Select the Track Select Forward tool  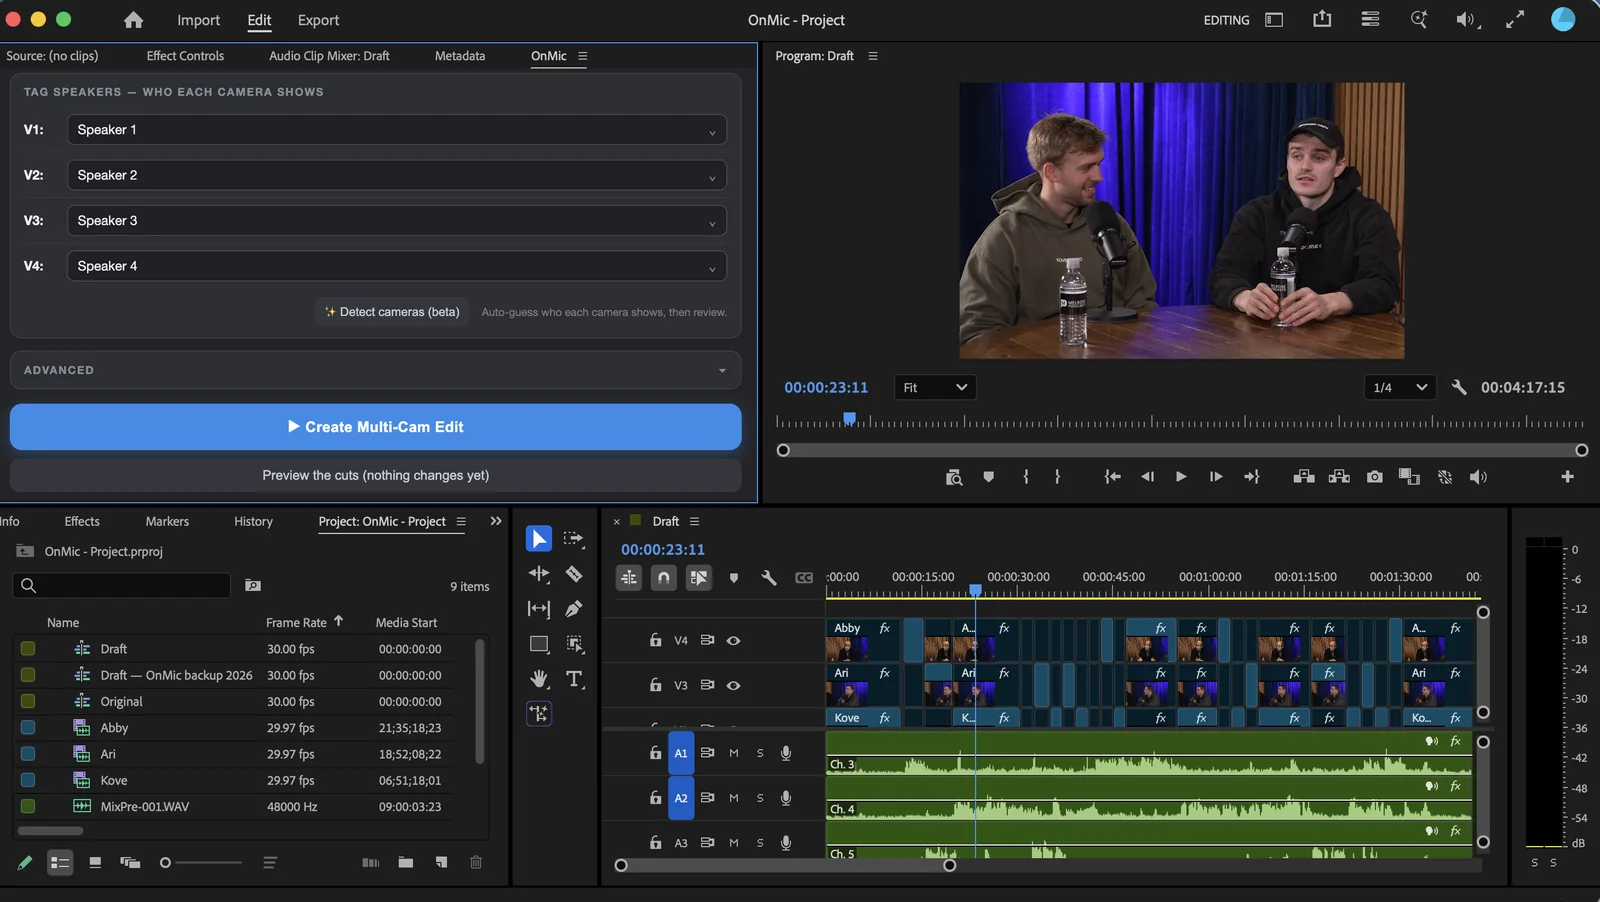(x=574, y=539)
